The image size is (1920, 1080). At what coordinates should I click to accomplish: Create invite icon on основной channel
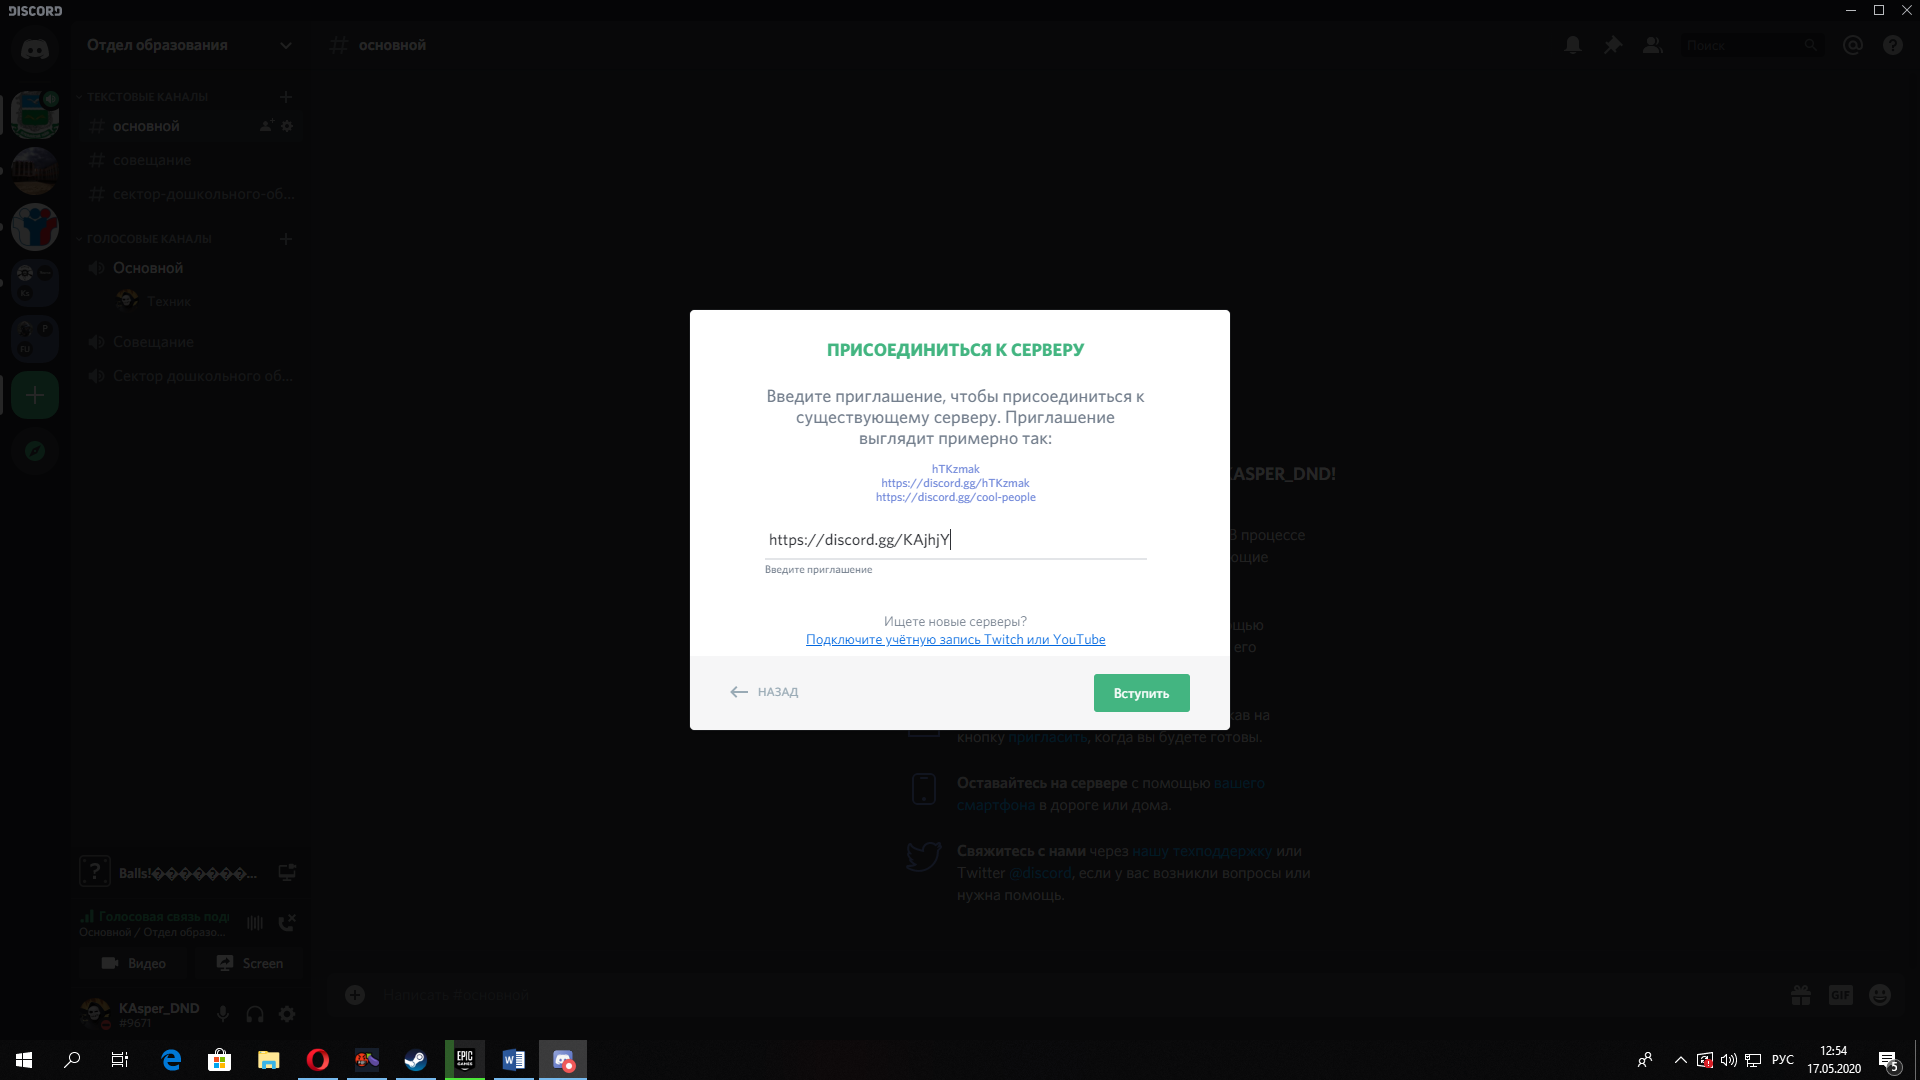(266, 126)
